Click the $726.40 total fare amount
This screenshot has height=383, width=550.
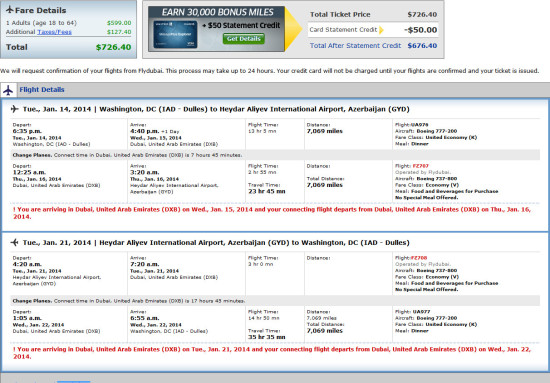coord(114,47)
